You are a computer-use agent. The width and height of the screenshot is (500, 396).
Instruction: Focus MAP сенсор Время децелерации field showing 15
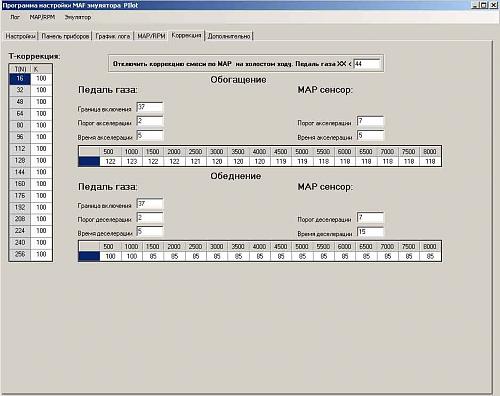click(370, 232)
